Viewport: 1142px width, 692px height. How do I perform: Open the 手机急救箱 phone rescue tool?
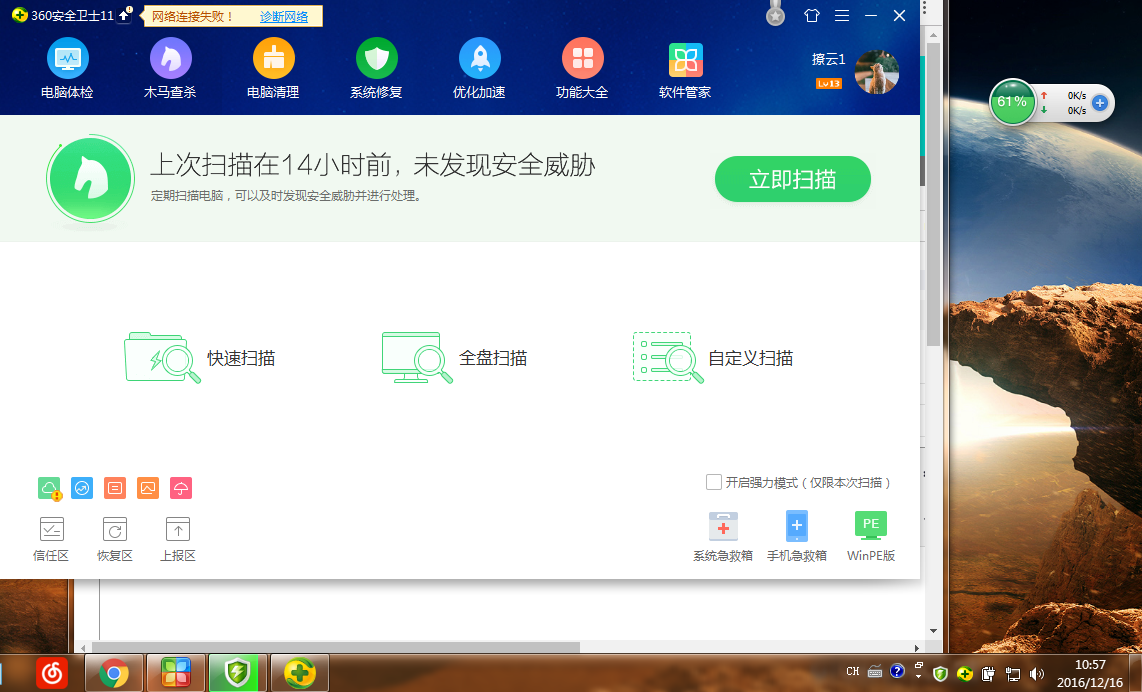pyautogui.click(x=796, y=533)
